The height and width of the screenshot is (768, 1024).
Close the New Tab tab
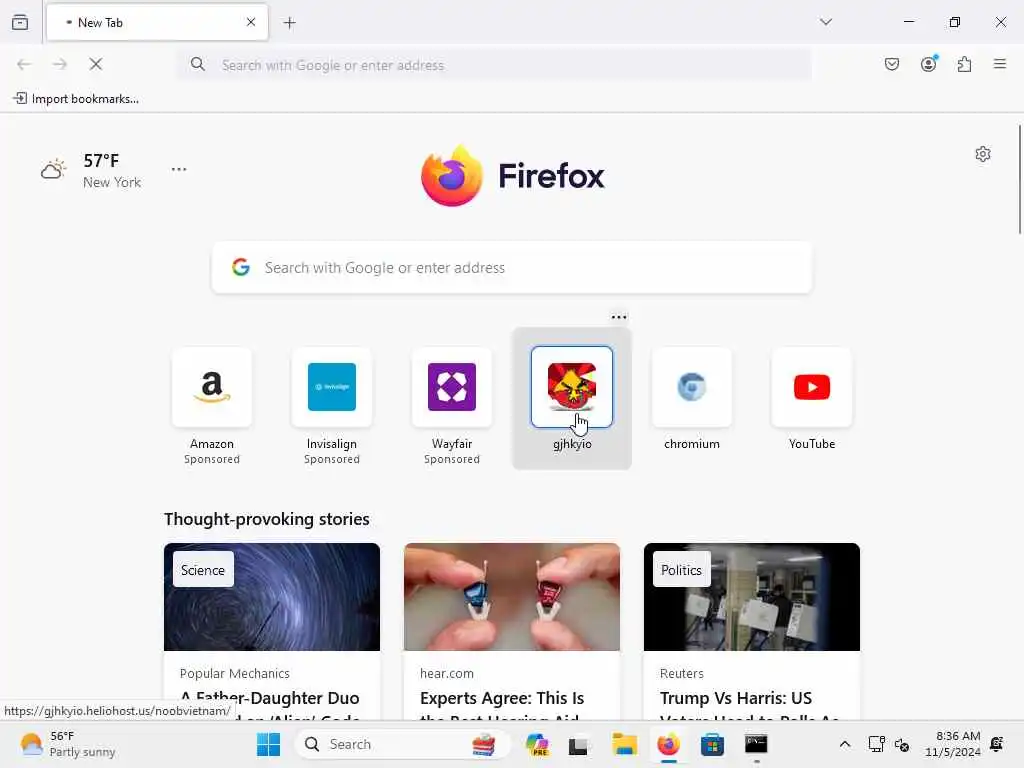(x=251, y=22)
